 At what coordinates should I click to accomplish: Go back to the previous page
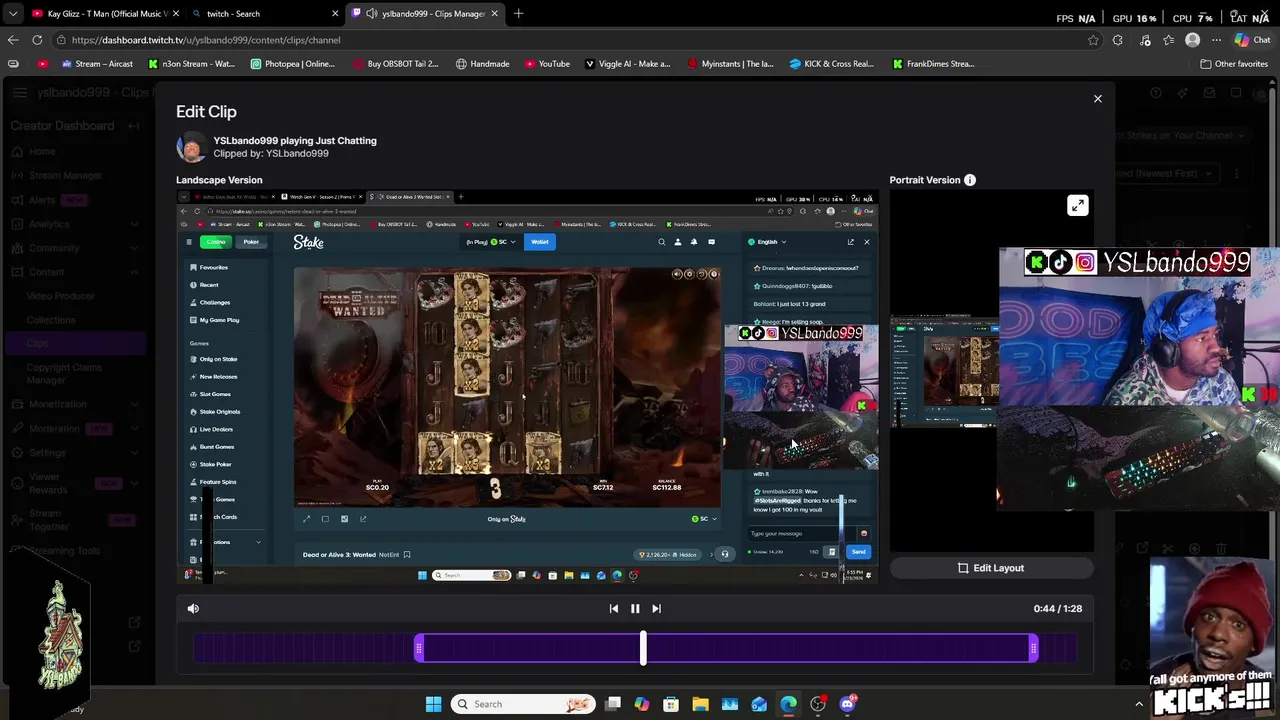click(x=13, y=40)
